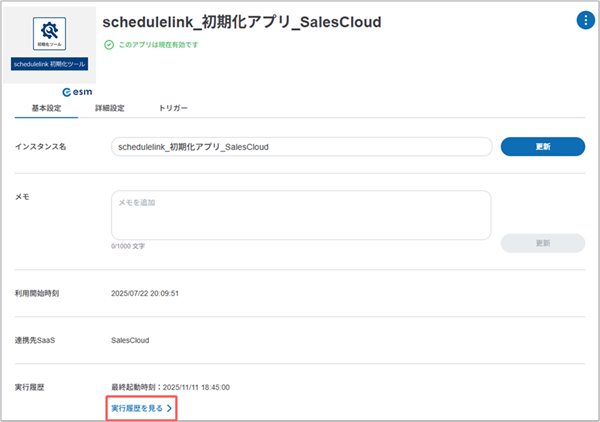Click the green checkmark status icon
This screenshot has height=422, width=600.
coord(108,45)
